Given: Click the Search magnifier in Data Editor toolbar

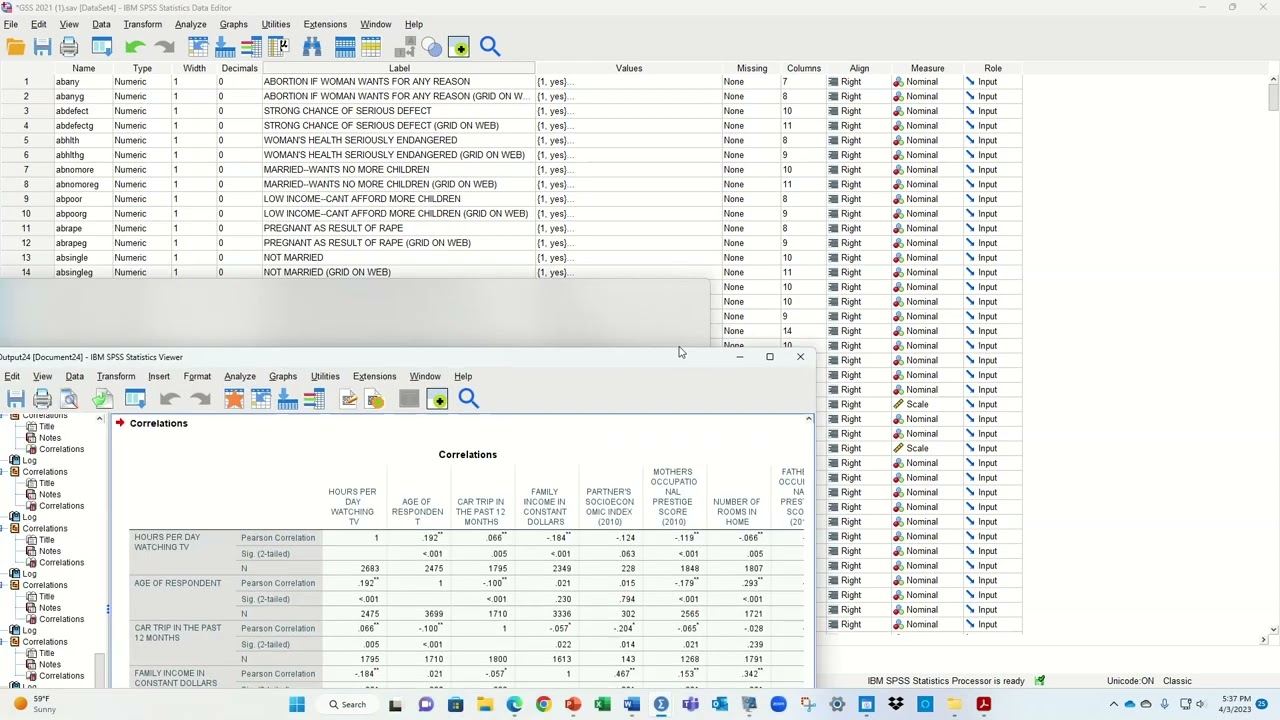Looking at the screenshot, I should click(x=490, y=46).
